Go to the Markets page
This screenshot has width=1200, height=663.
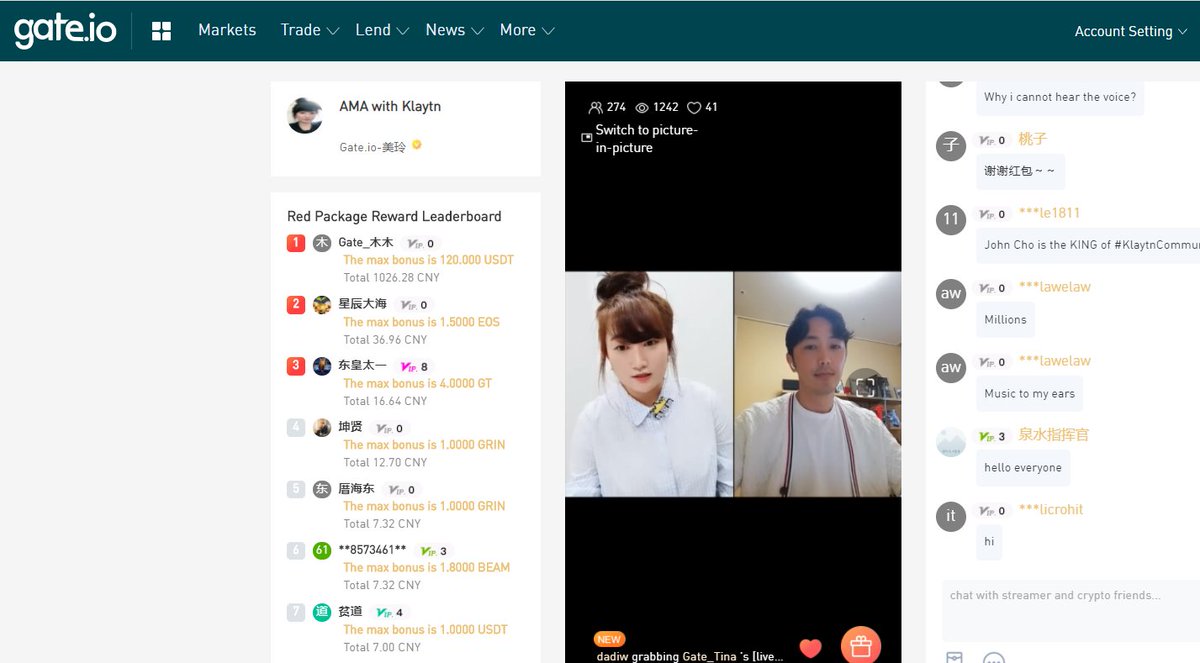click(227, 30)
